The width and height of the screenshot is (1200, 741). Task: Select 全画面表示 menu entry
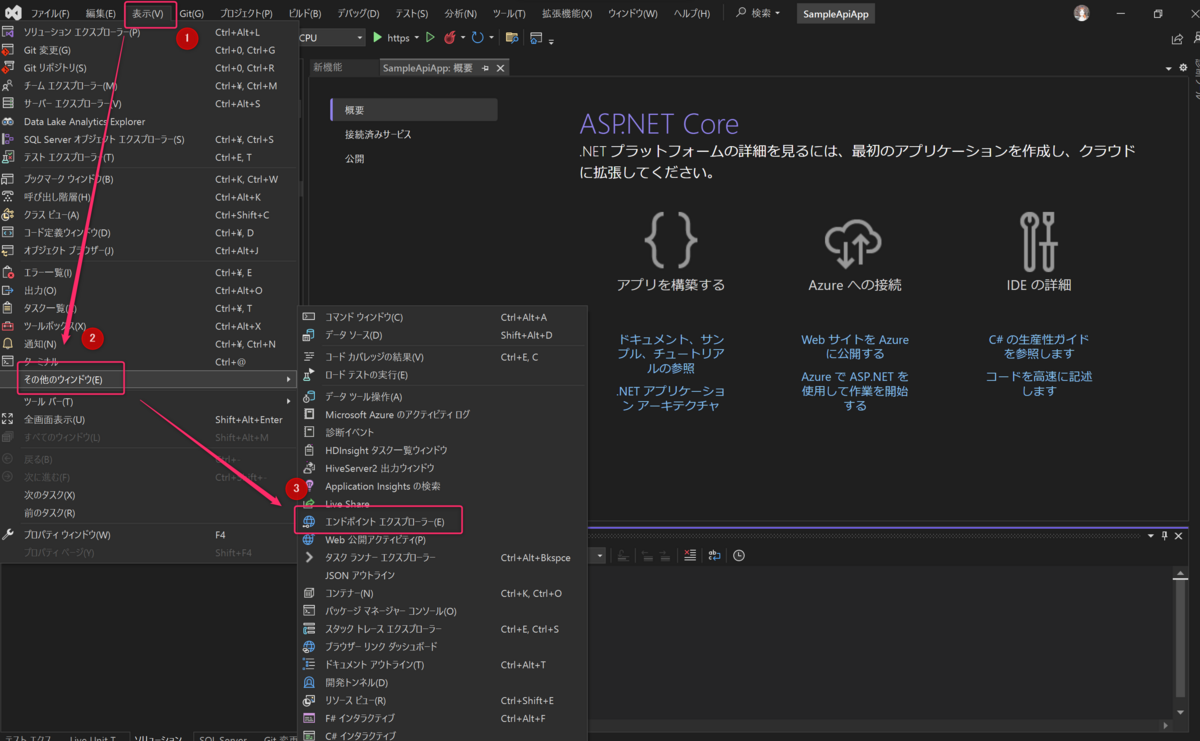(148, 420)
